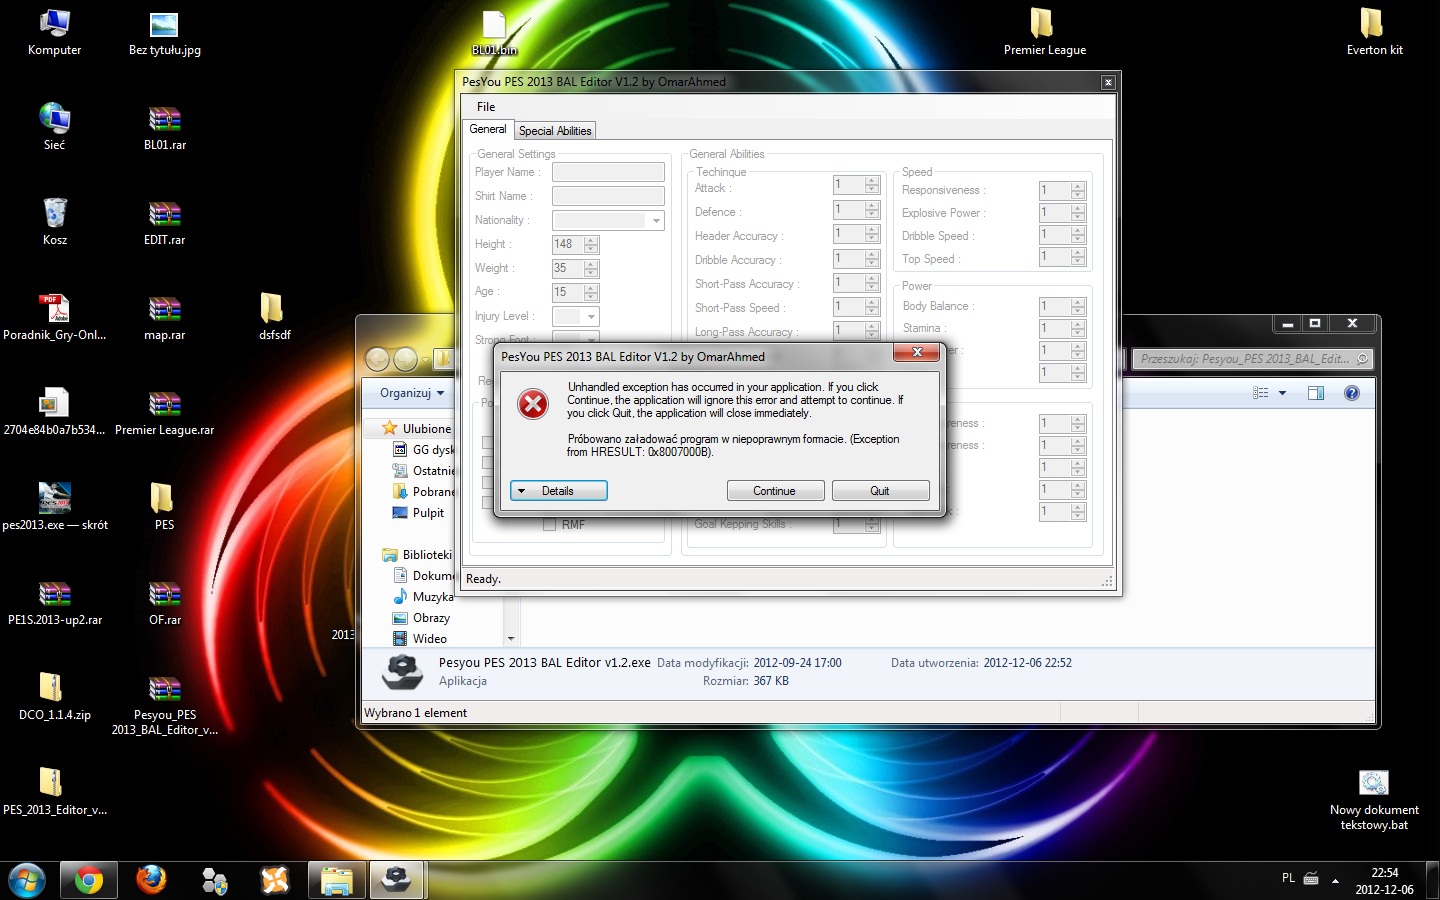The width and height of the screenshot is (1440, 900).
Task: Click Continue in the error dialog
Action: pyautogui.click(x=775, y=491)
